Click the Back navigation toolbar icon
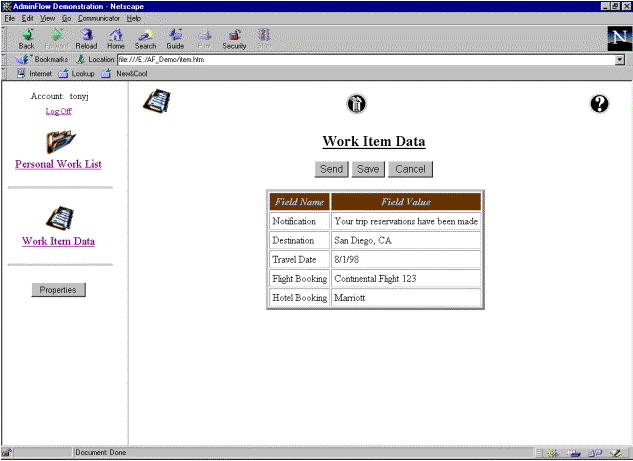633x461 pixels. click(x=26, y=38)
